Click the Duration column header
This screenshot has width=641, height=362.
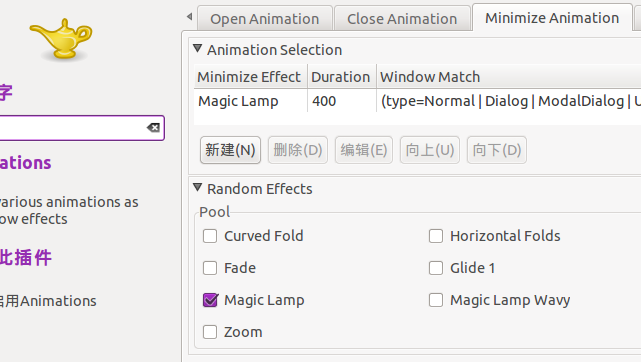[x=341, y=77]
